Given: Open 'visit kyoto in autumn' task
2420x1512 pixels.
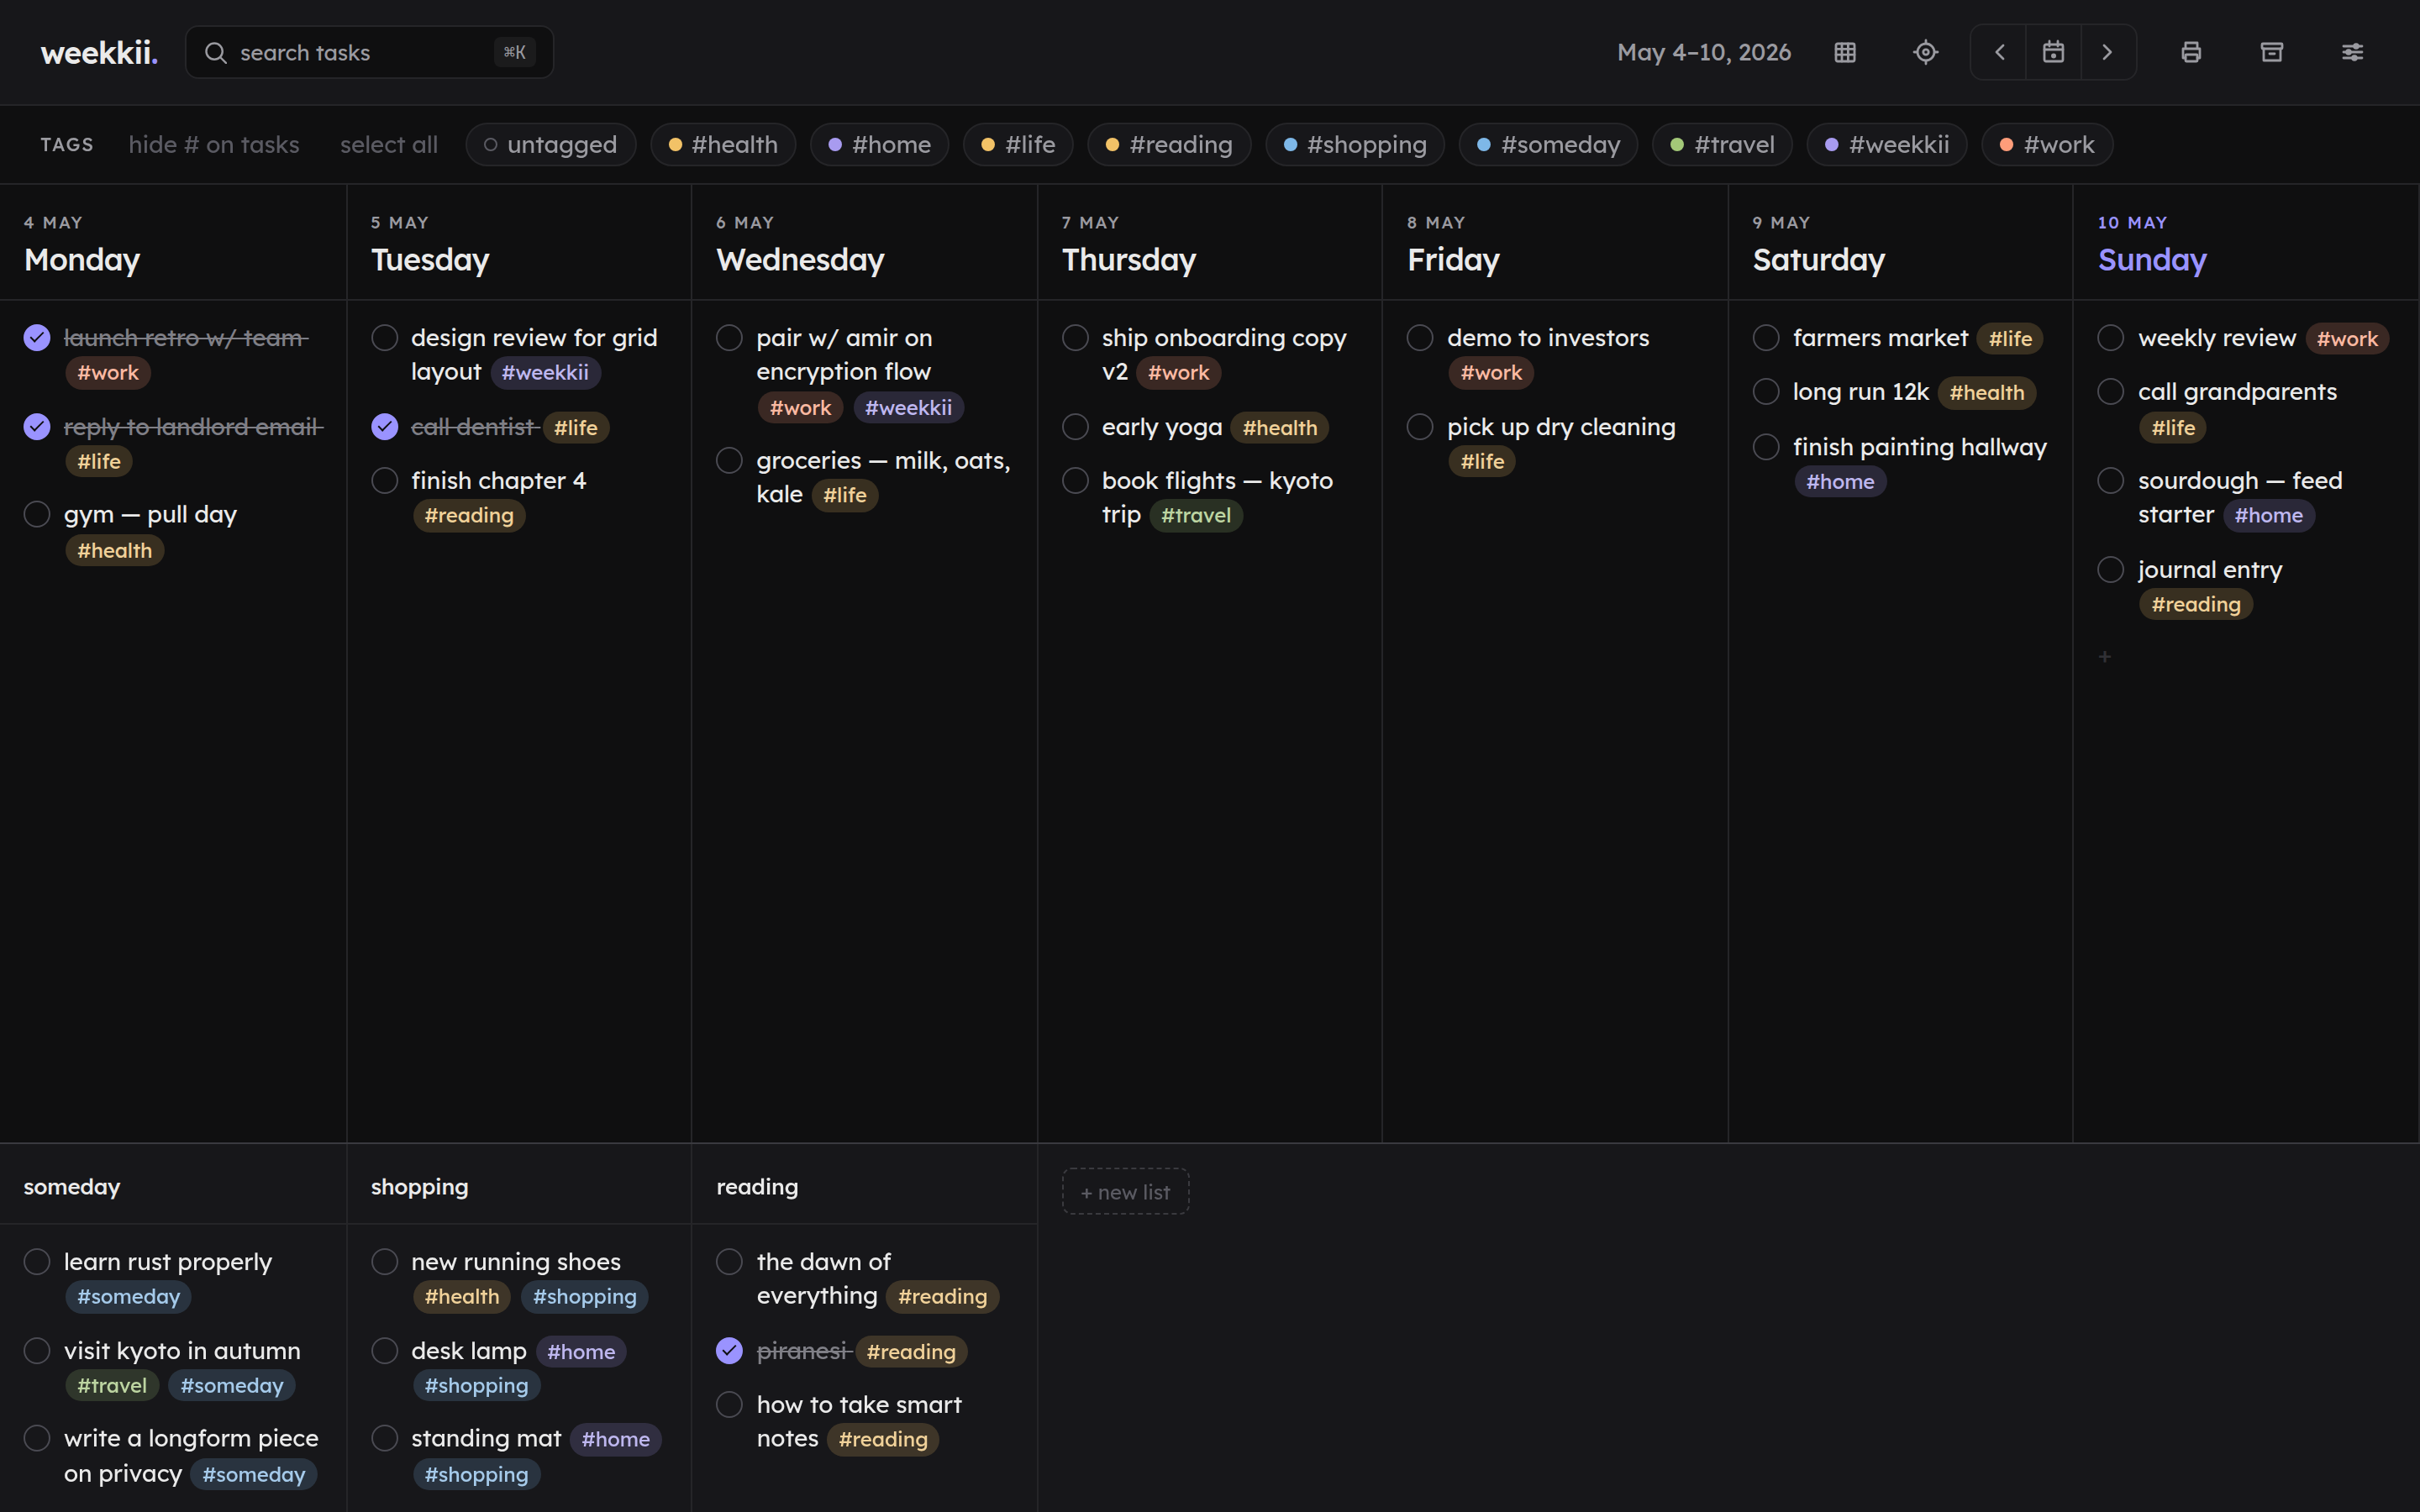Looking at the screenshot, I should [x=182, y=1351].
